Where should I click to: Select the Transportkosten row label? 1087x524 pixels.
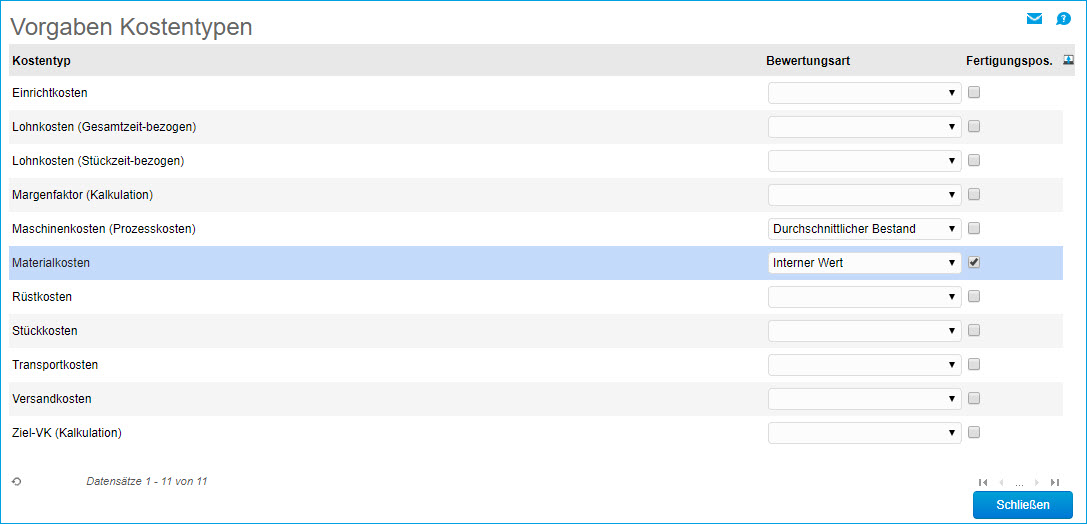tap(55, 365)
